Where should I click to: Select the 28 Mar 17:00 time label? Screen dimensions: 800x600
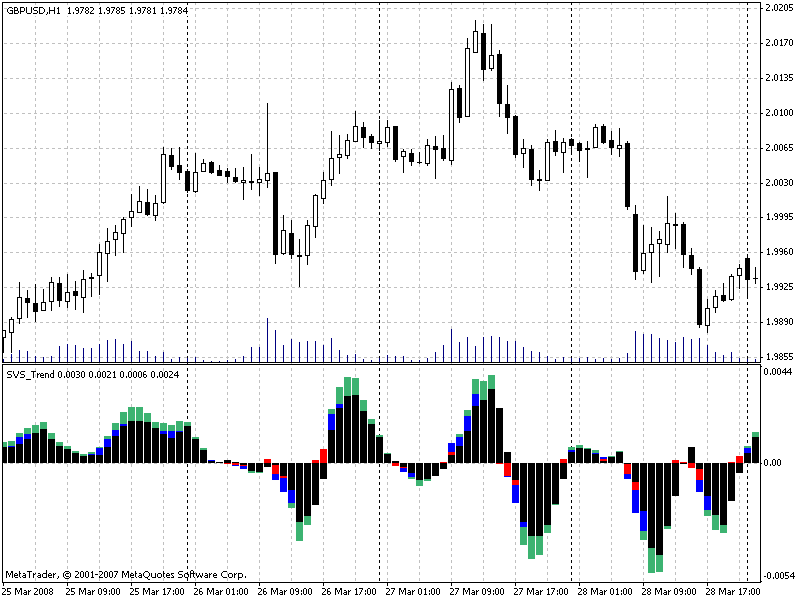point(732,591)
